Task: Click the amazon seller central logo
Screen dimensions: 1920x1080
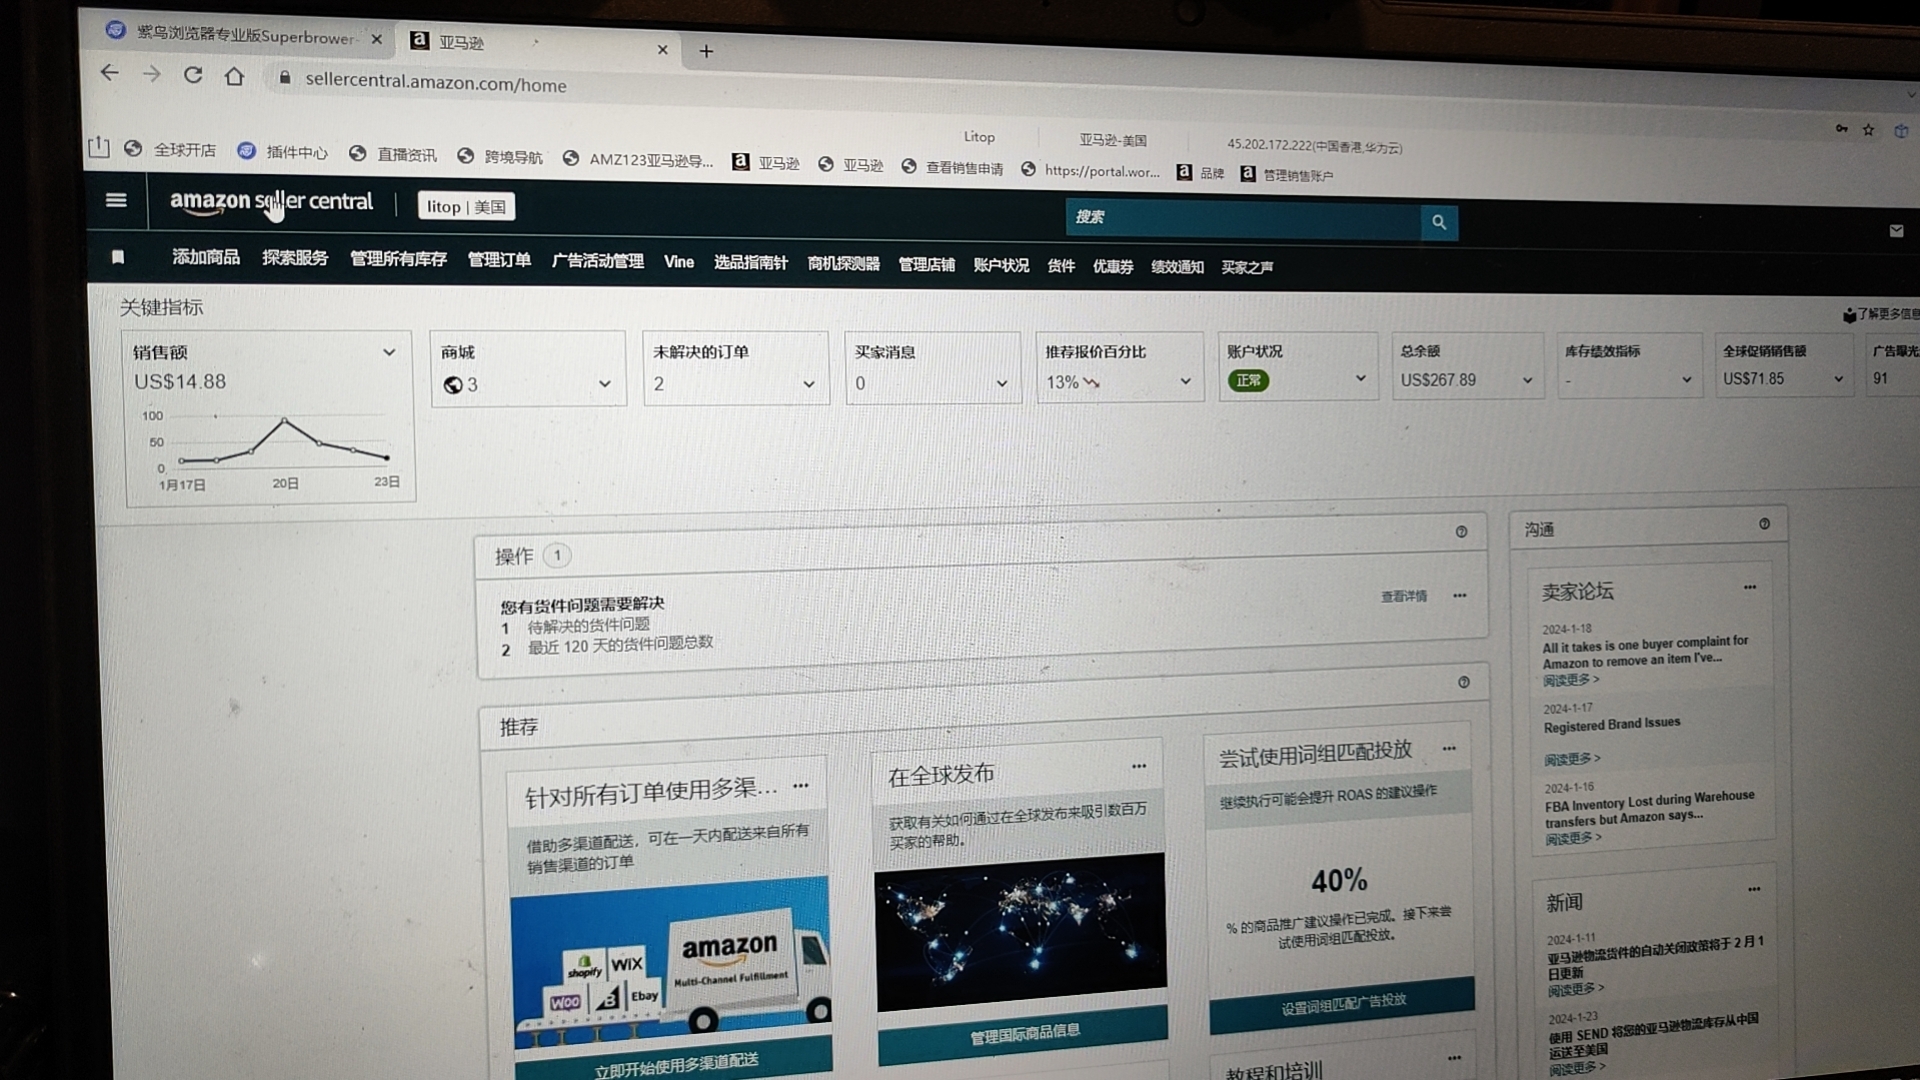Action: pyautogui.click(x=271, y=202)
